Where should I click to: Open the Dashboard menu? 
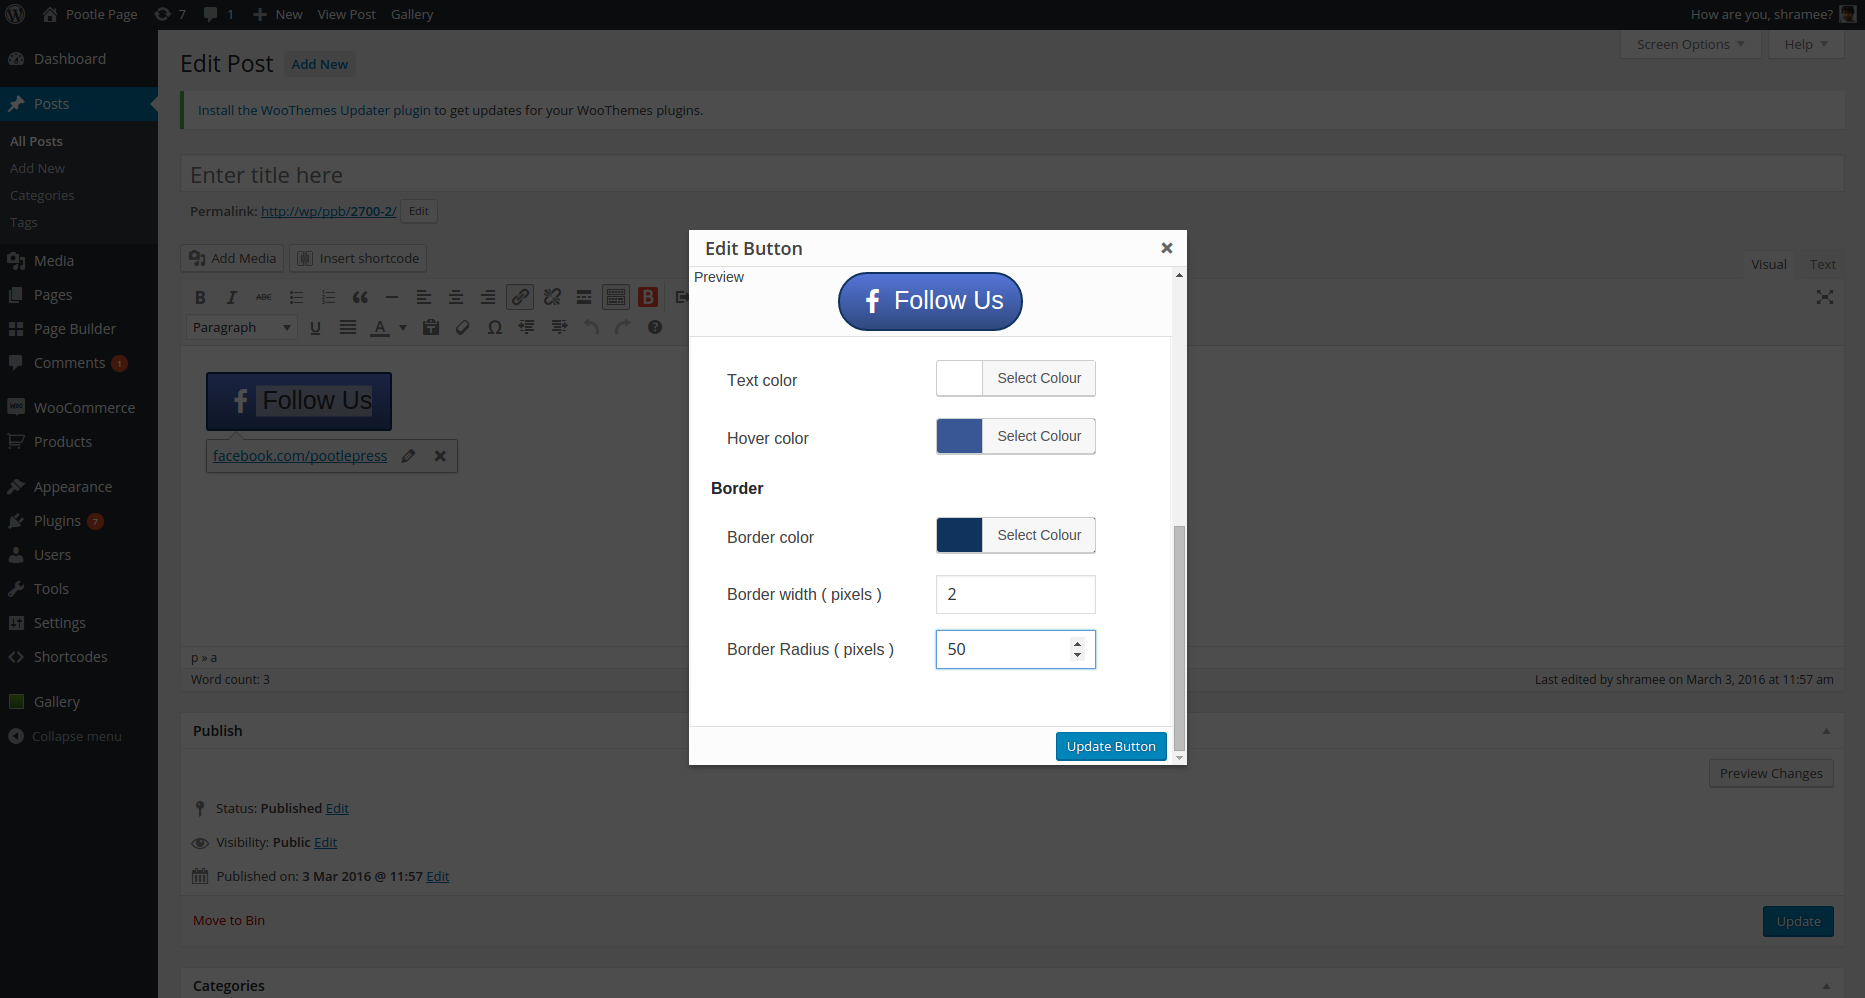(x=79, y=59)
